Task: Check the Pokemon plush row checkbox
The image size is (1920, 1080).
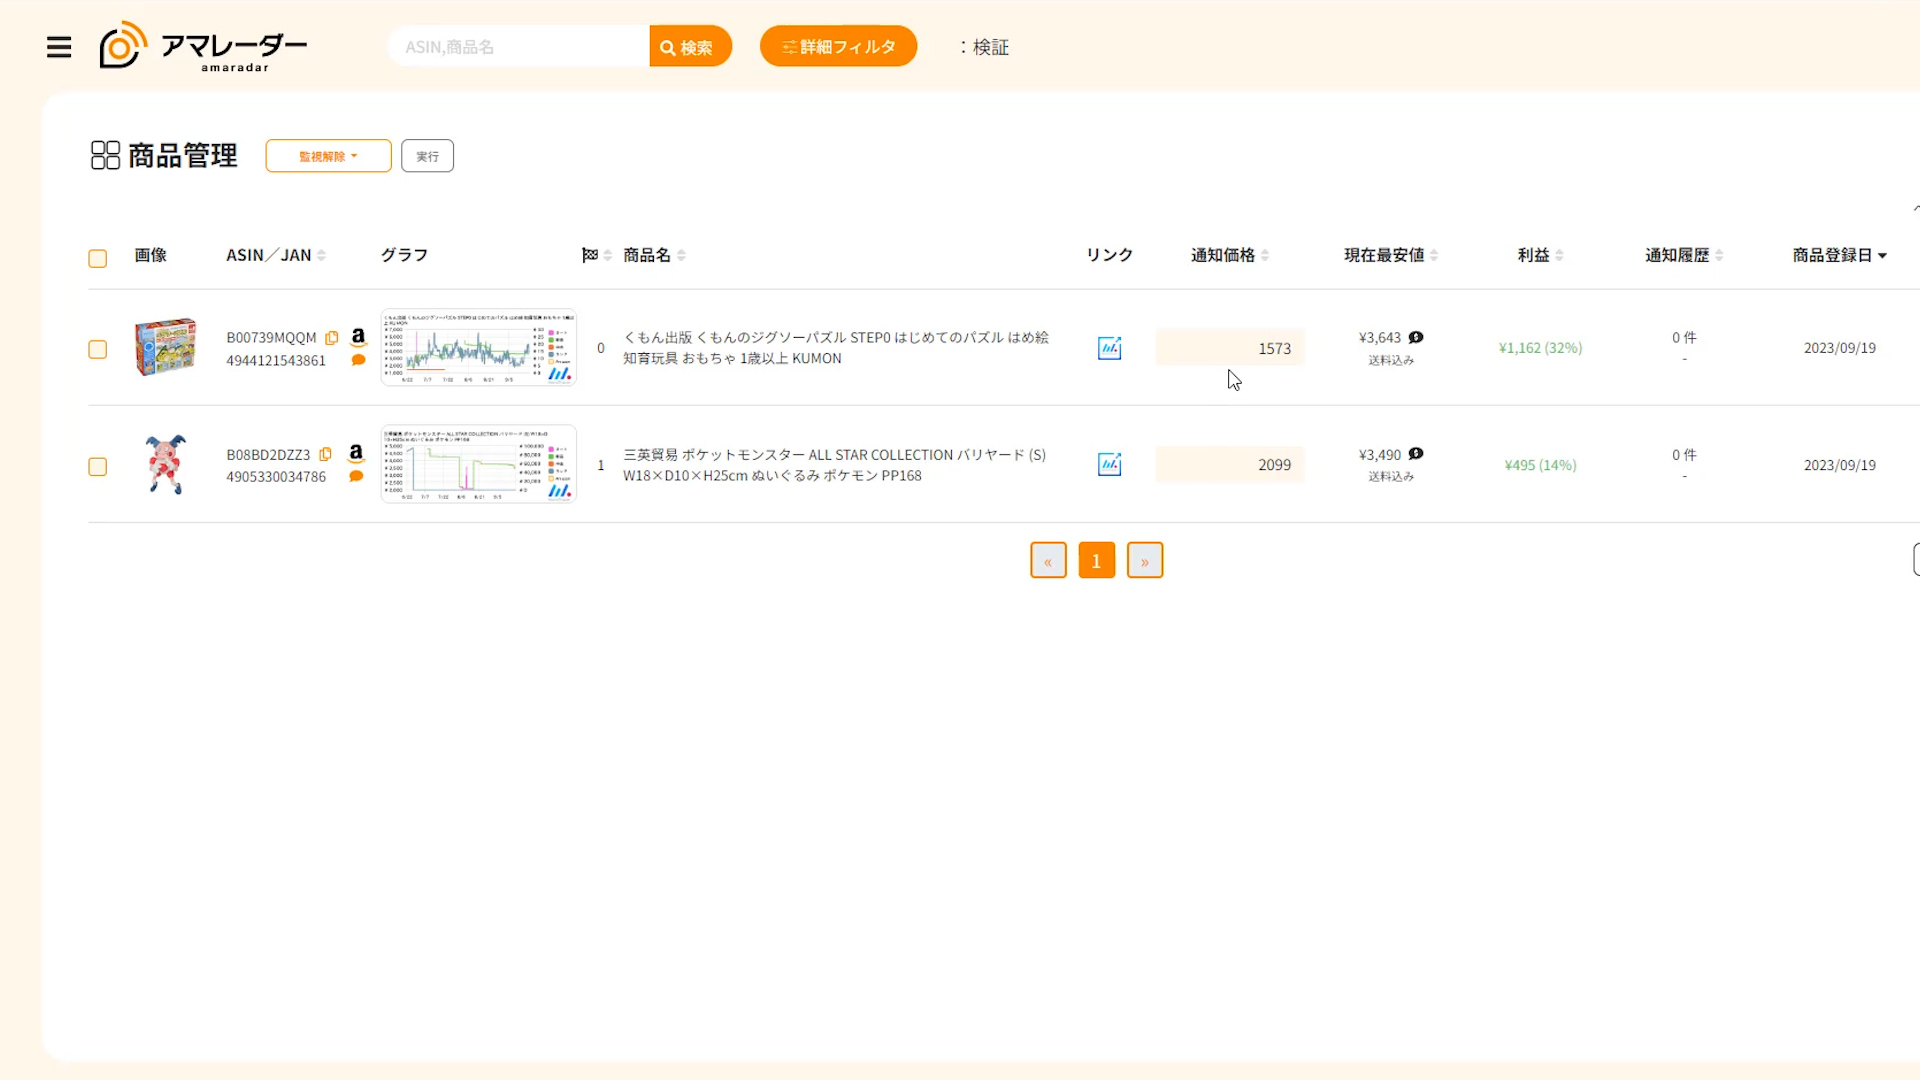Action: (97, 467)
